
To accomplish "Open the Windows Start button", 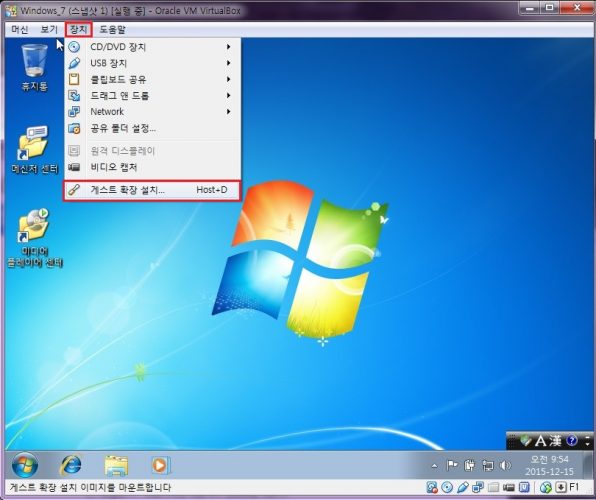I will [x=25, y=465].
